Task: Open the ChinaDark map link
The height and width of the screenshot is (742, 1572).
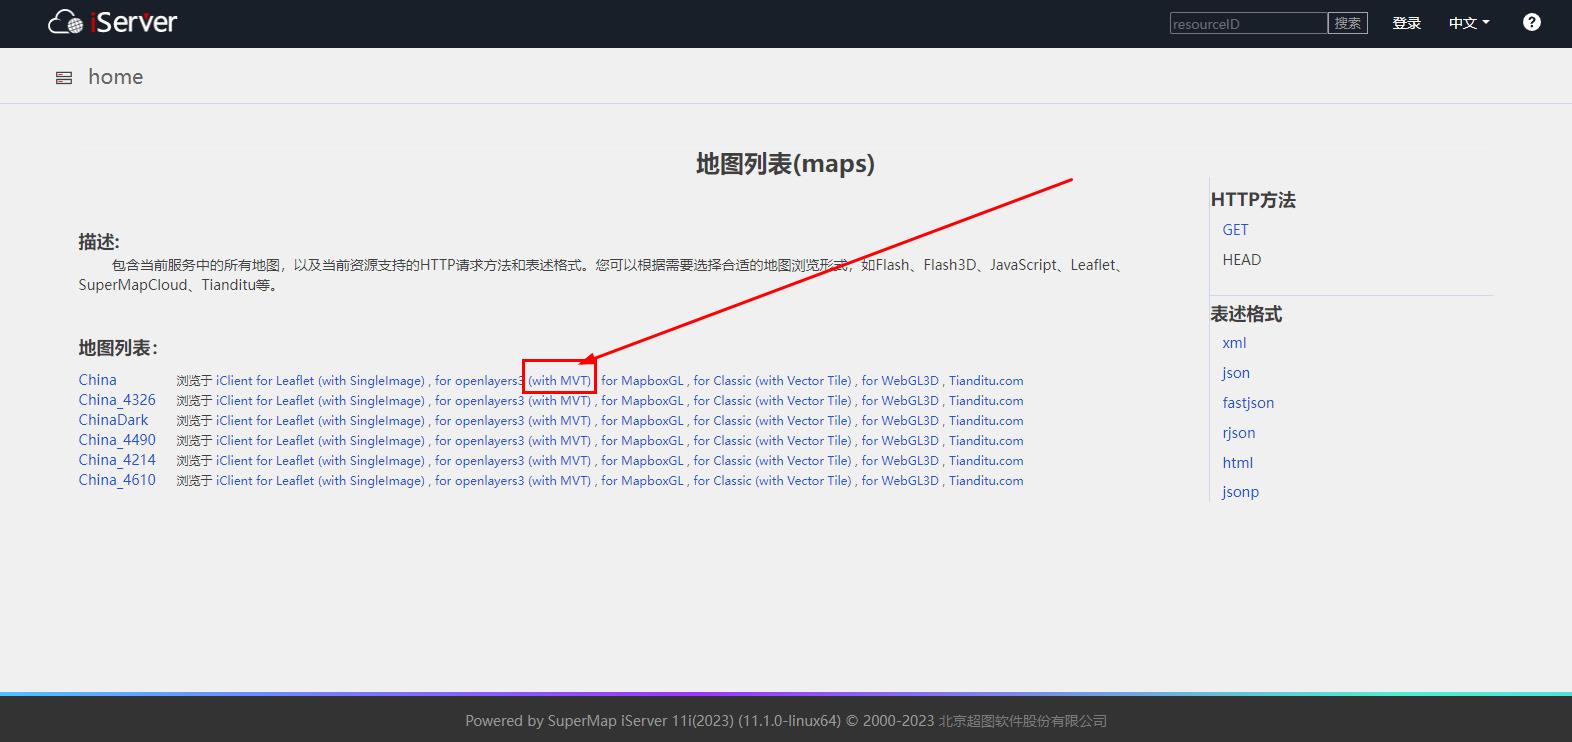Action: tap(113, 420)
